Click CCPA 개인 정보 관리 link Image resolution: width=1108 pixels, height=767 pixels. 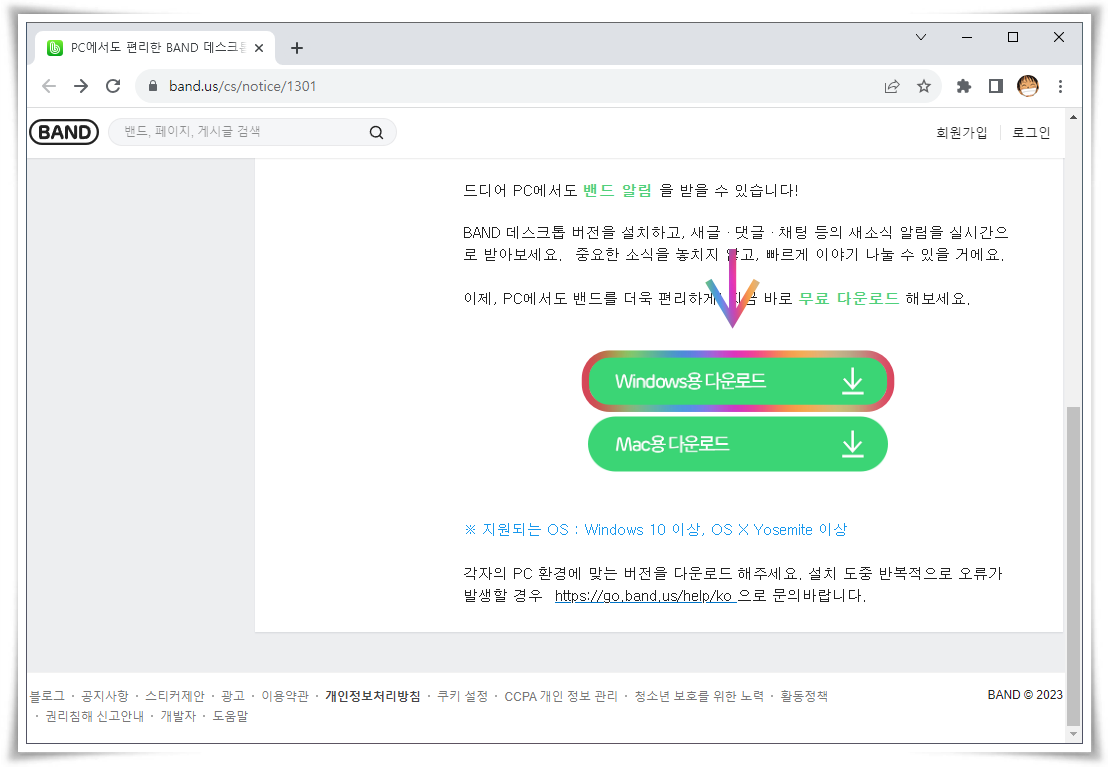(561, 696)
